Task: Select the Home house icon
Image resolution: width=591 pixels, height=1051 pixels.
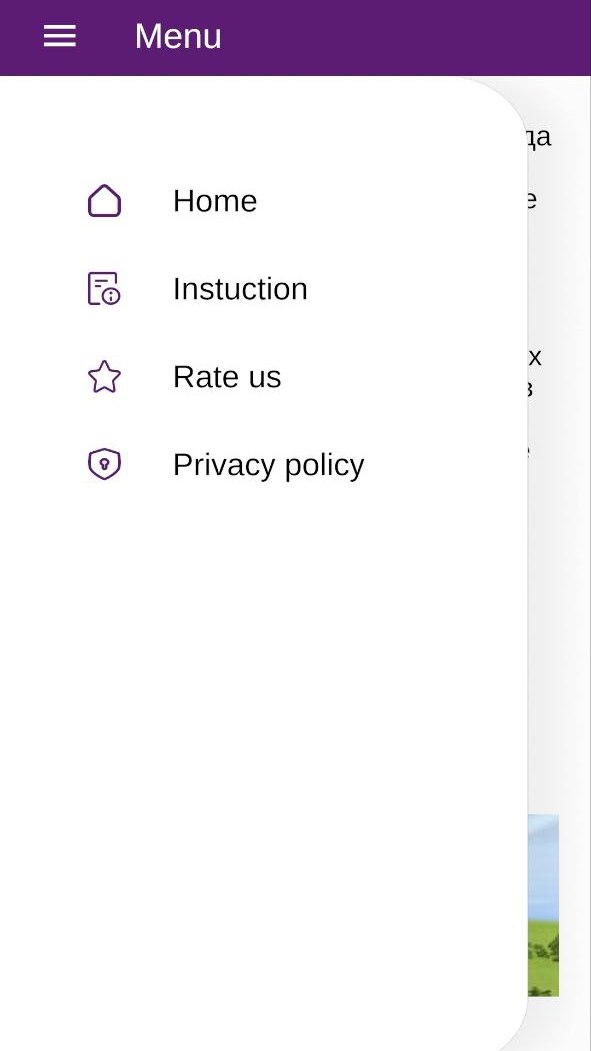Action: (104, 200)
